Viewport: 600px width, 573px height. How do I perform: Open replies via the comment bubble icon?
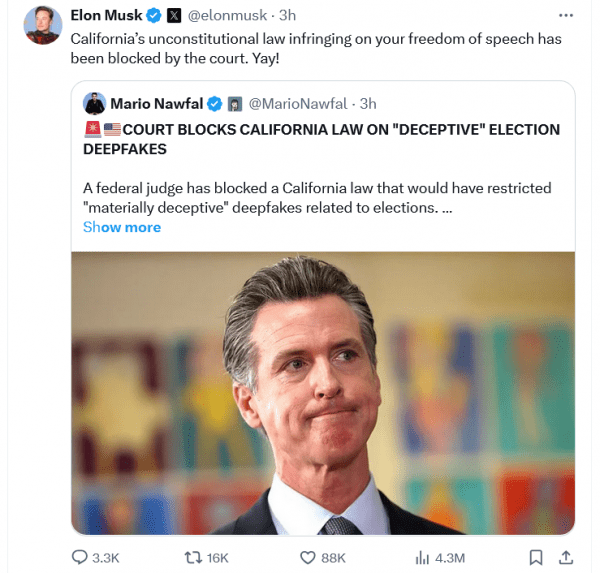coord(80,557)
